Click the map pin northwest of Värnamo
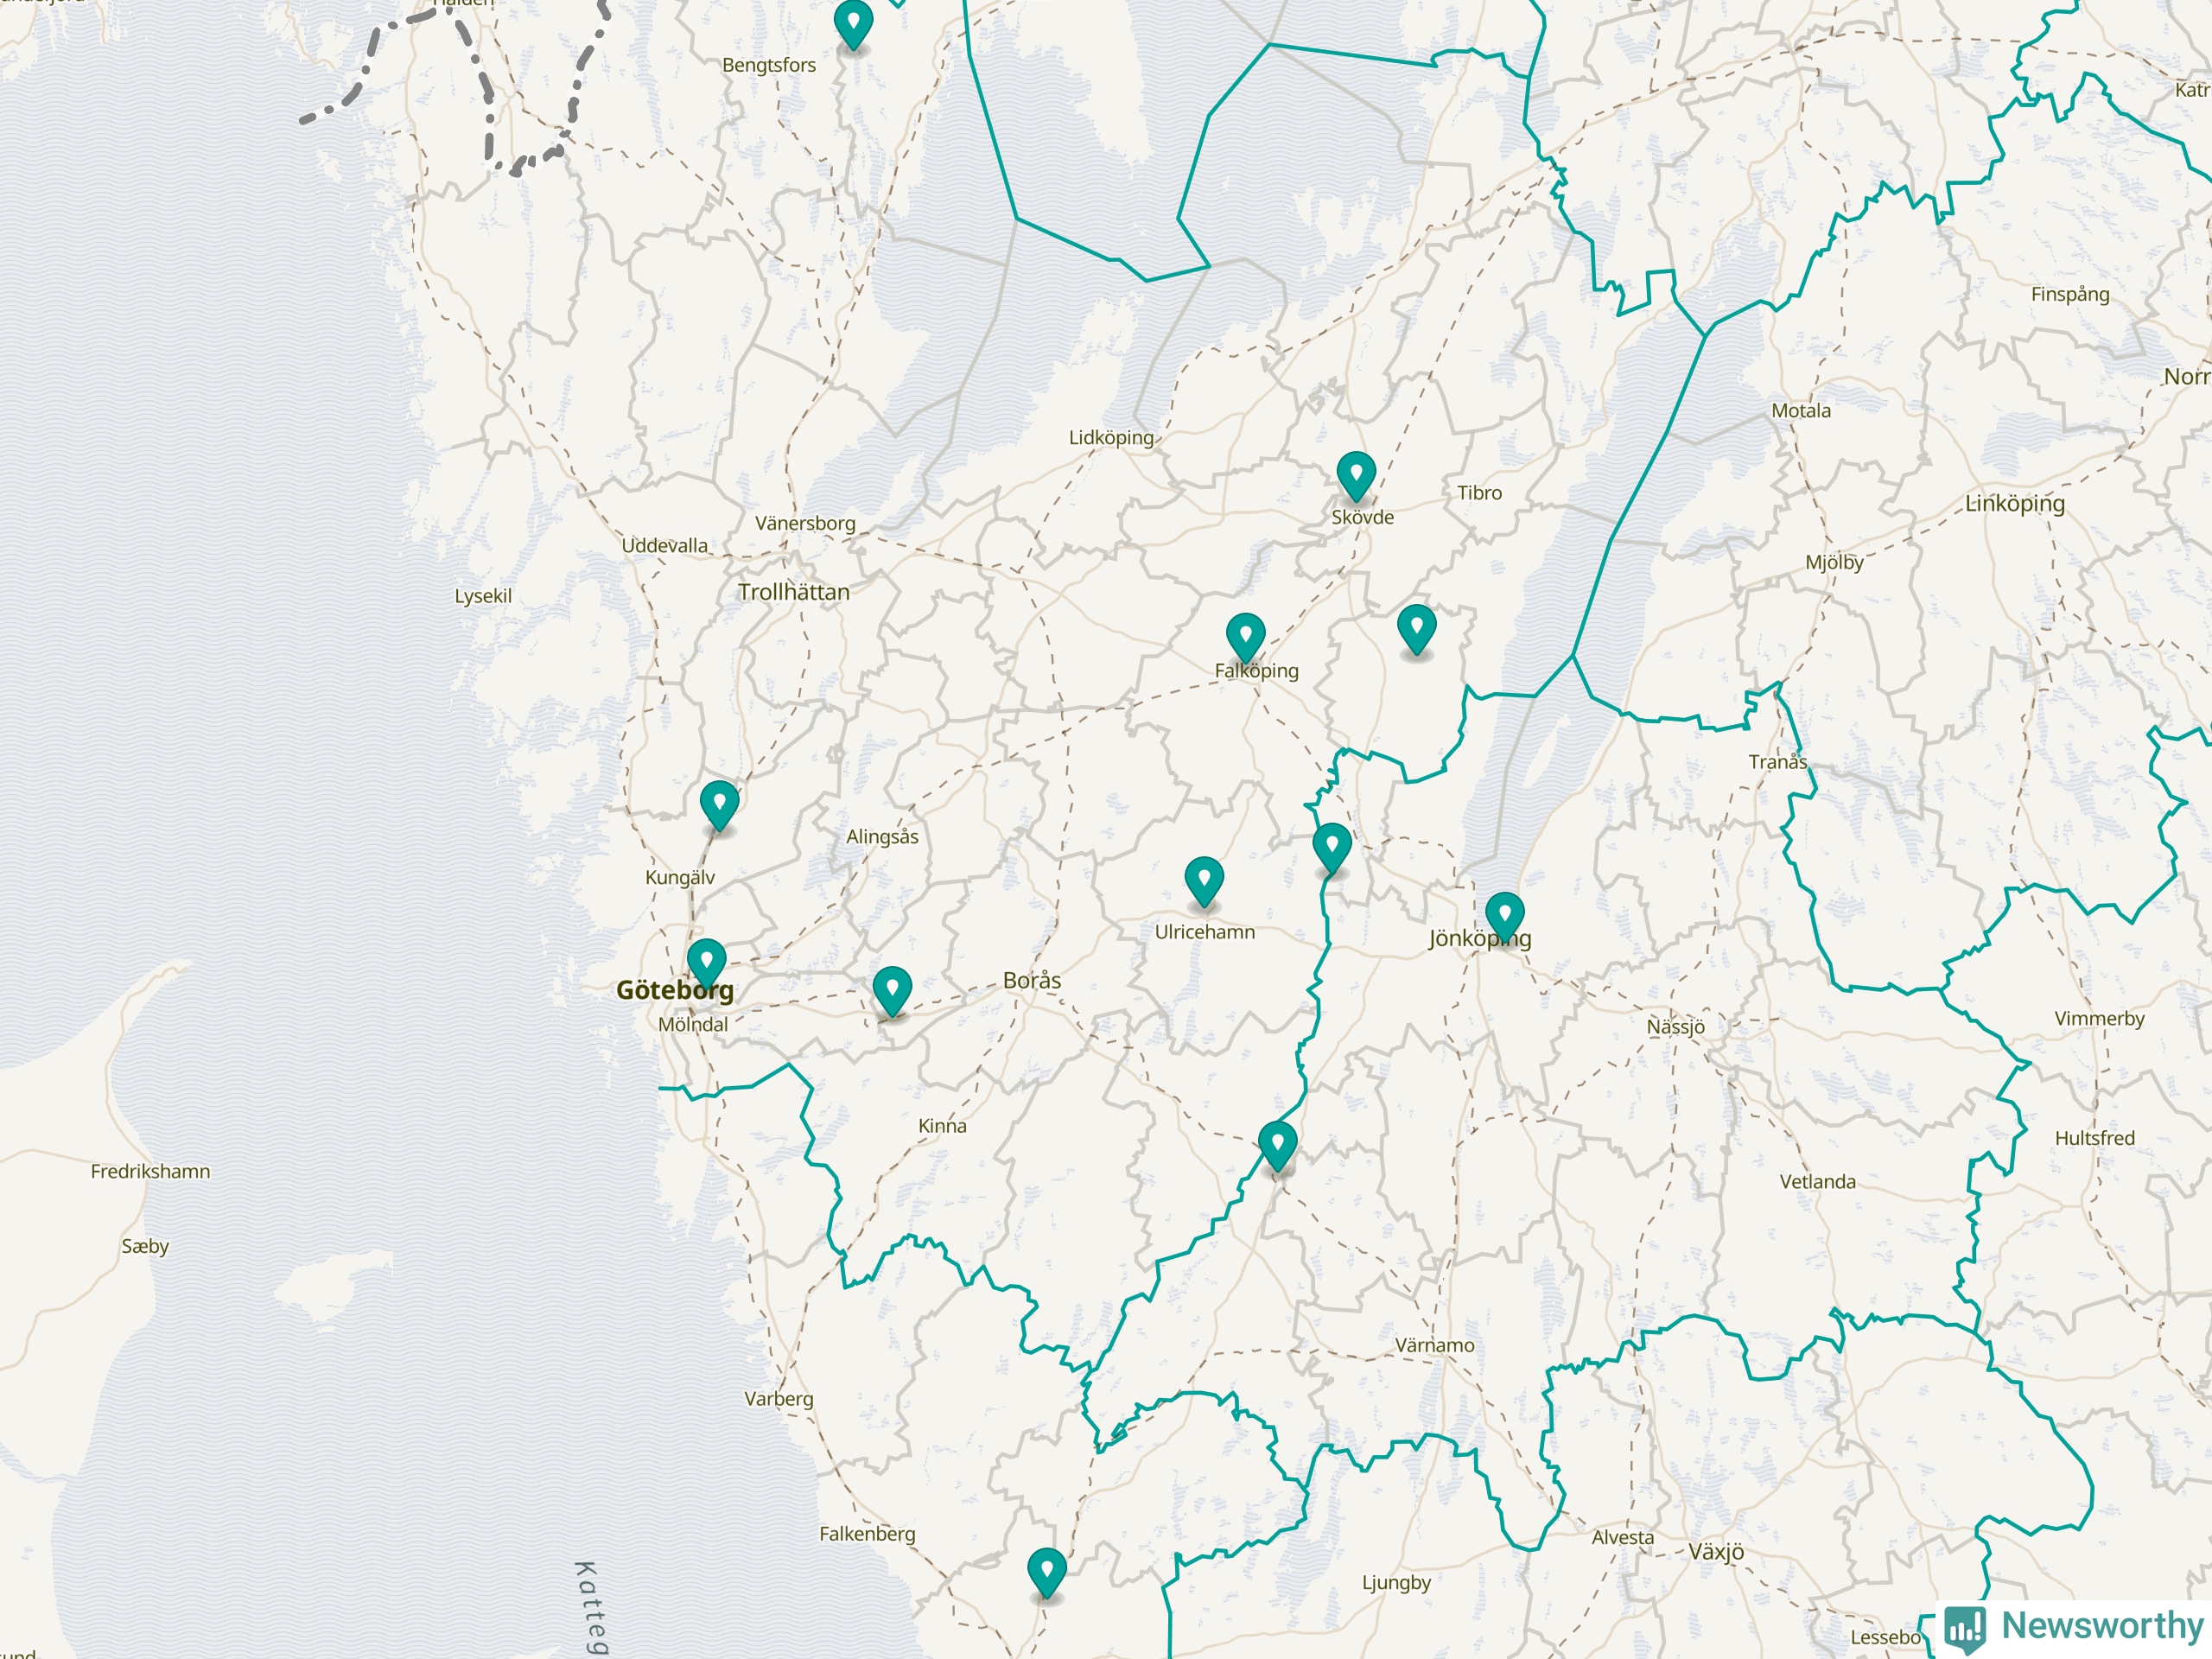Image resolution: width=2212 pixels, height=1659 pixels. click(1277, 1146)
